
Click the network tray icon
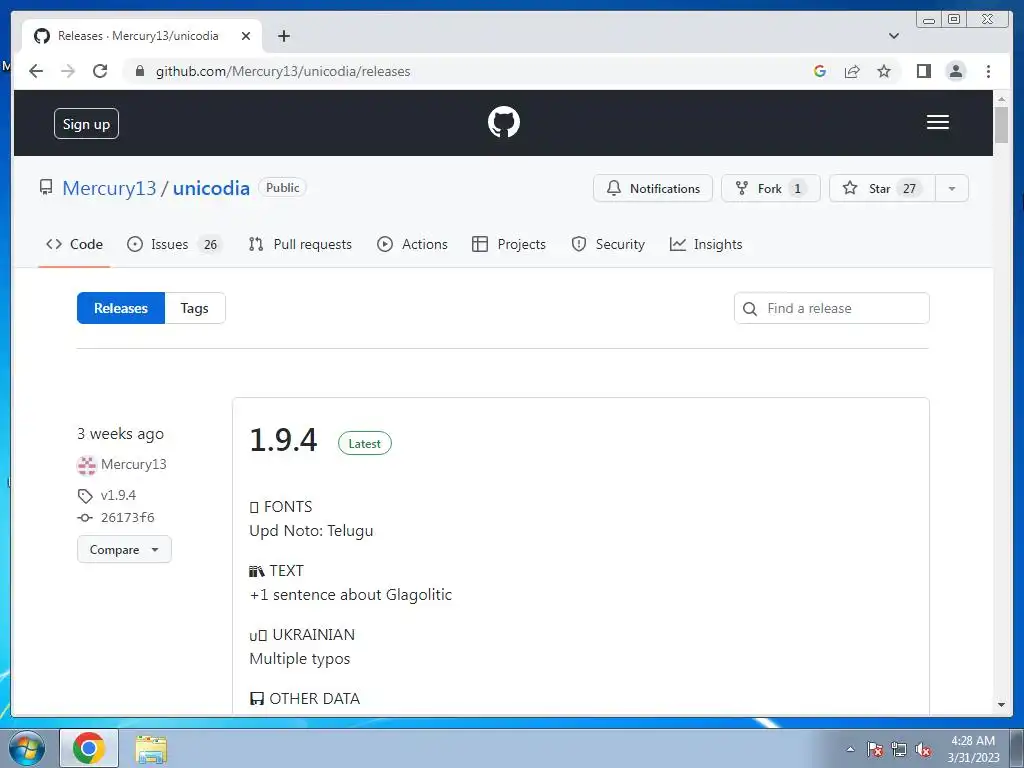click(x=899, y=750)
